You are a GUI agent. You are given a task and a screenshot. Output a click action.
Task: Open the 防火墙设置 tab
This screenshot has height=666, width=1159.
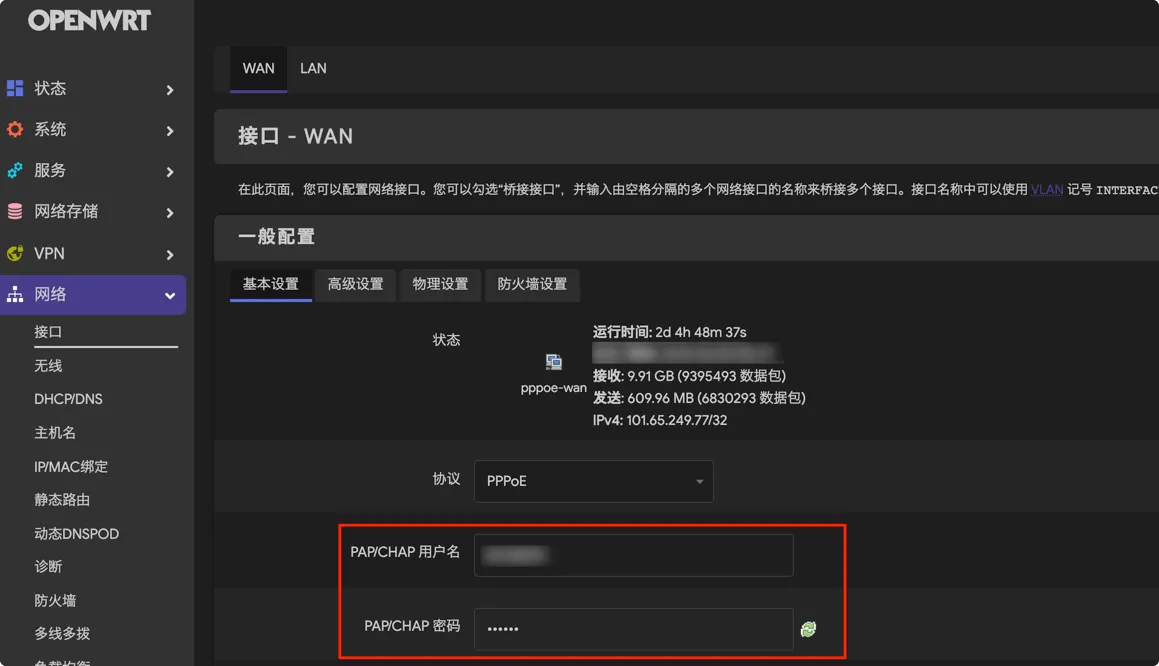click(532, 285)
